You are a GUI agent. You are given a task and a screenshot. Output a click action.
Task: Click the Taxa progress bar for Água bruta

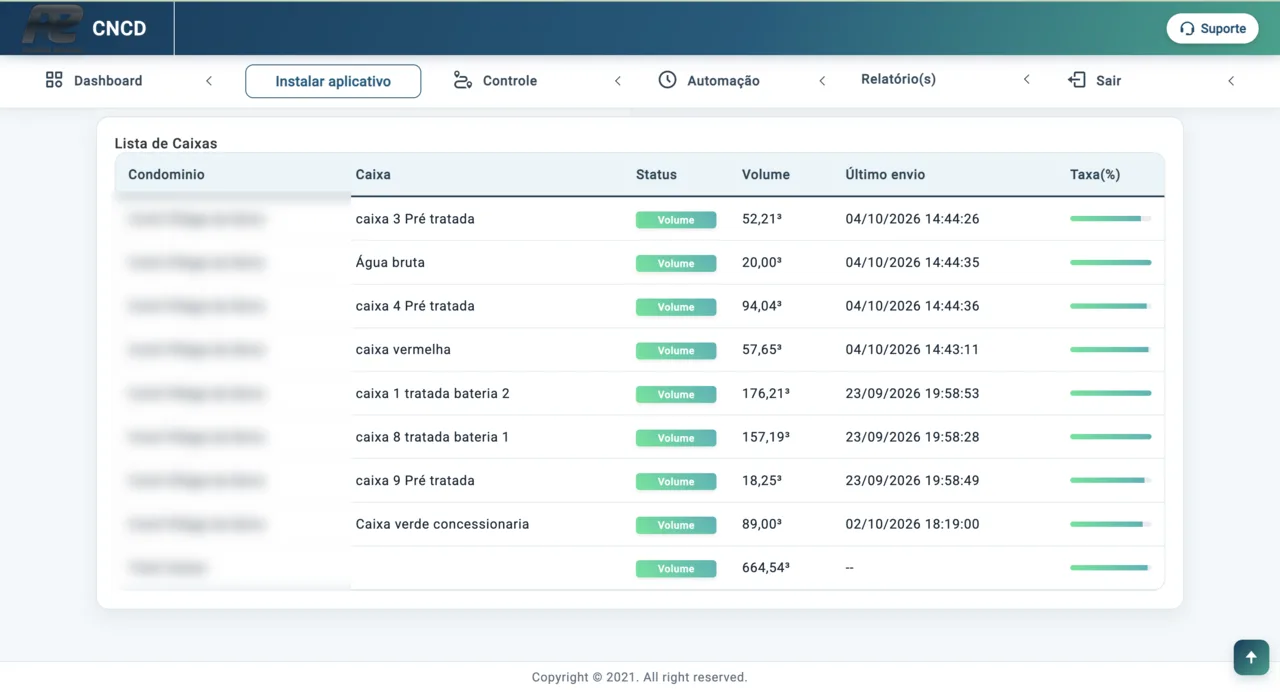click(x=1110, y=262)
